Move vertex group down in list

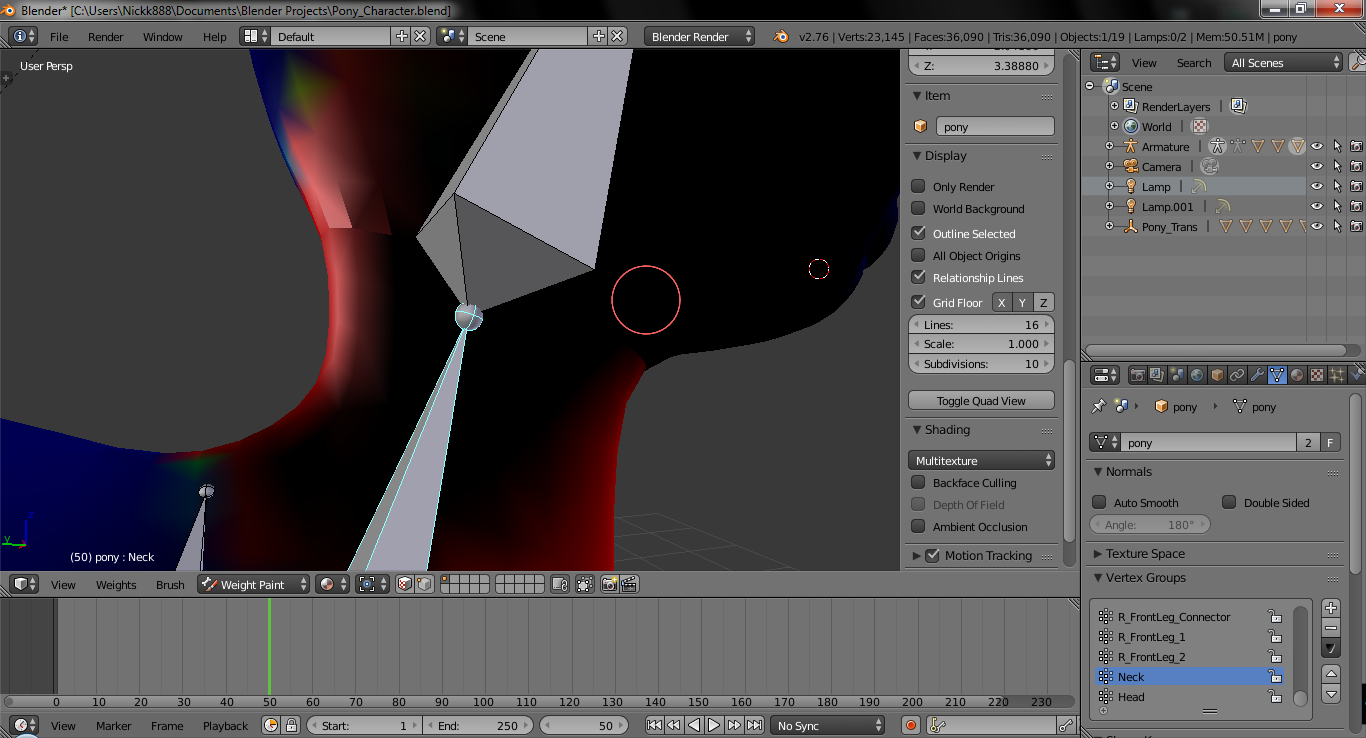(x=1331, y=694)
